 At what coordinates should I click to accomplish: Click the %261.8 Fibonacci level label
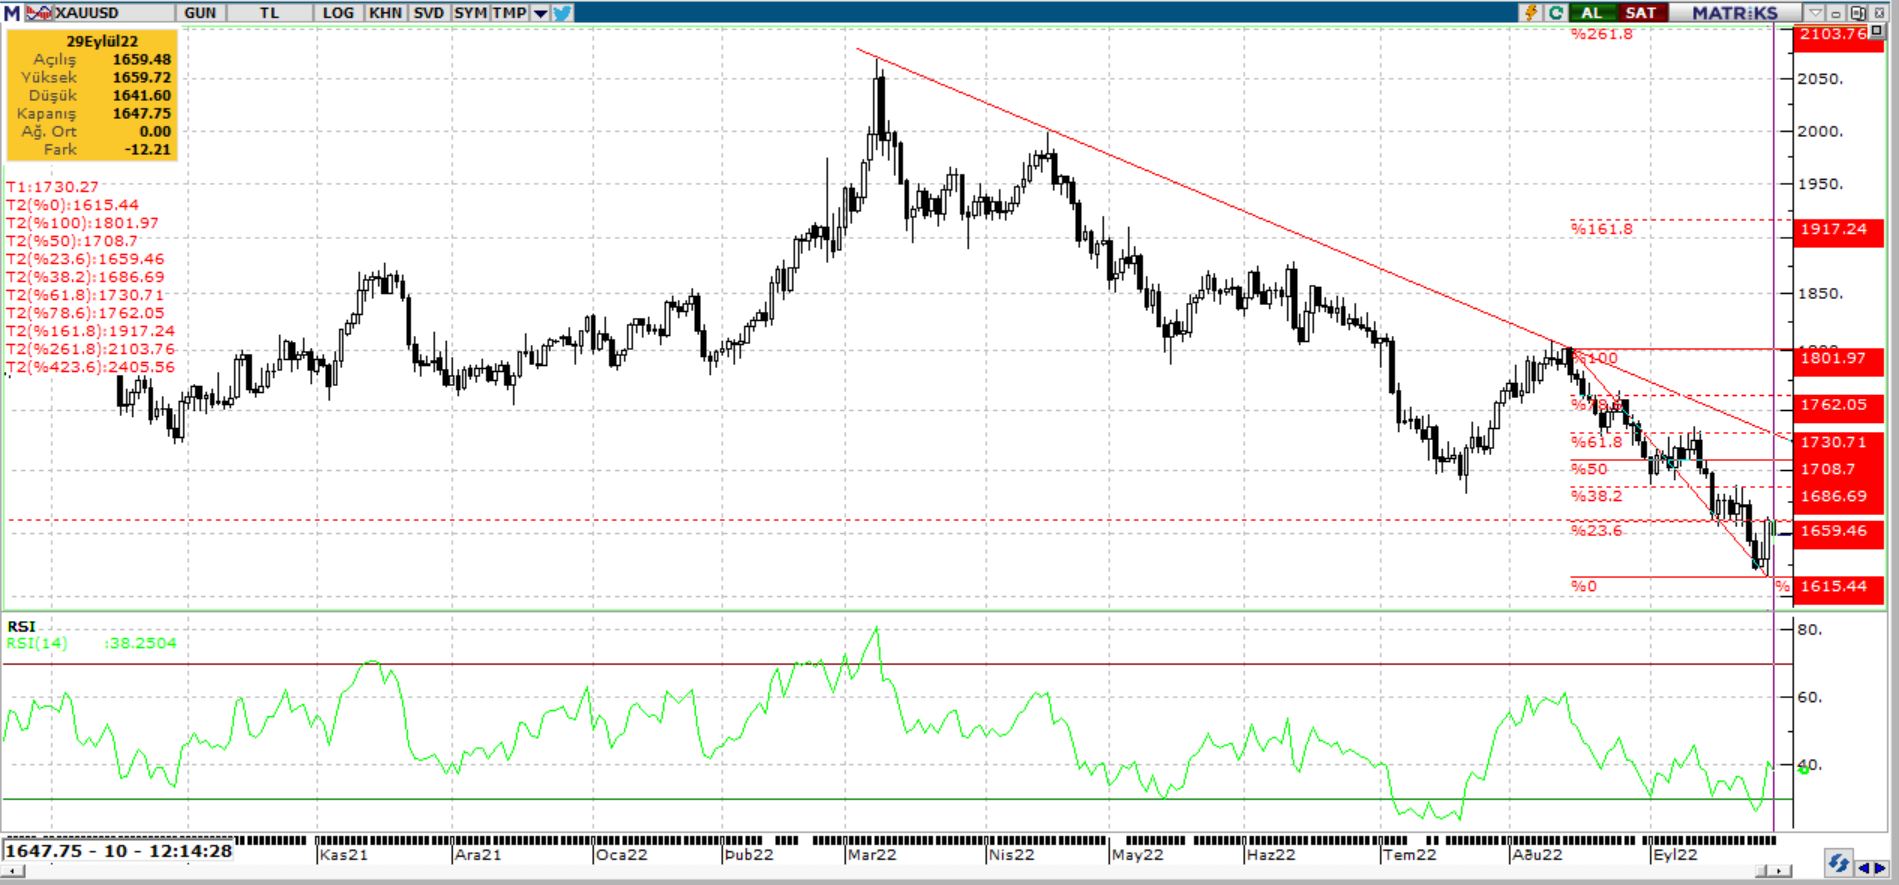pos(1601,34)
